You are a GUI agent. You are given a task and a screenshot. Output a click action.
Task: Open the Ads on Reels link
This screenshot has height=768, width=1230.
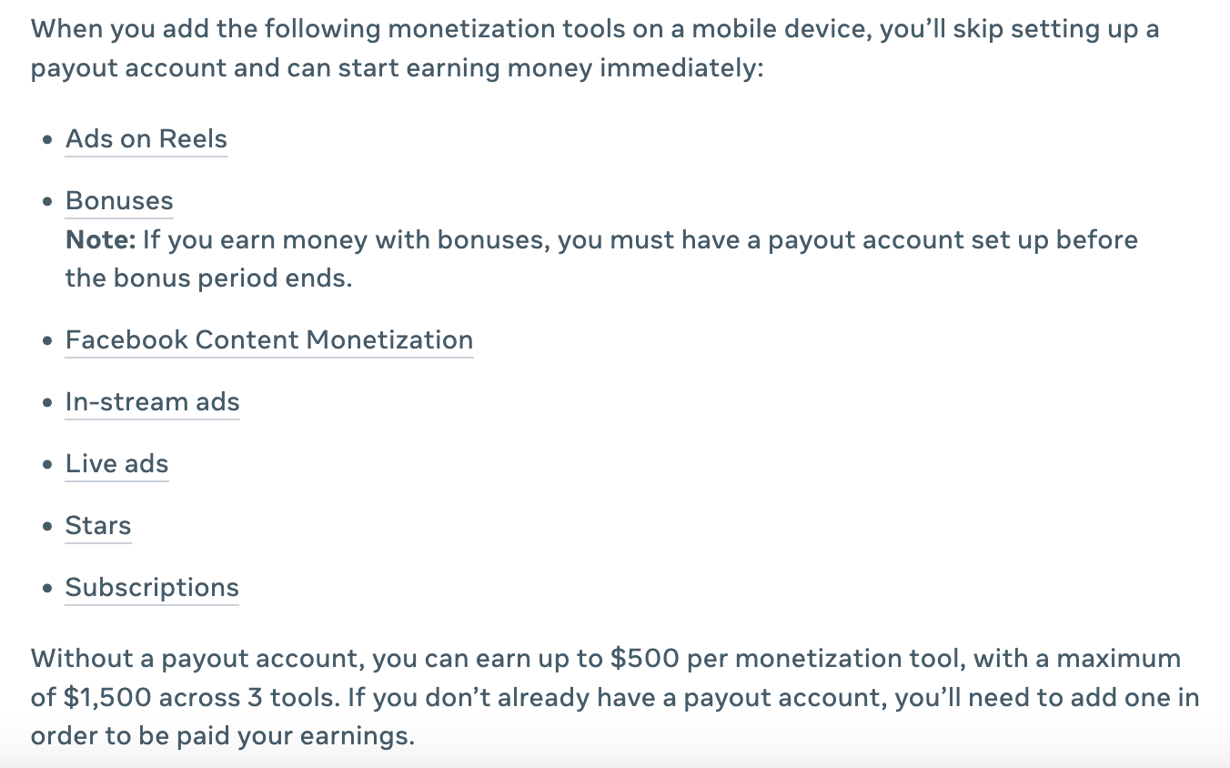(146, 139)
